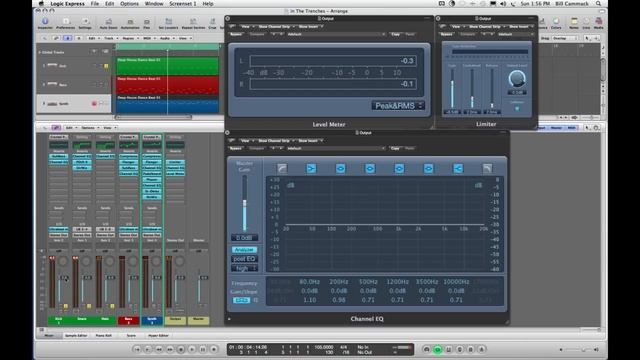
Task: Open the Options menu
Action: (x=129, y=4)
